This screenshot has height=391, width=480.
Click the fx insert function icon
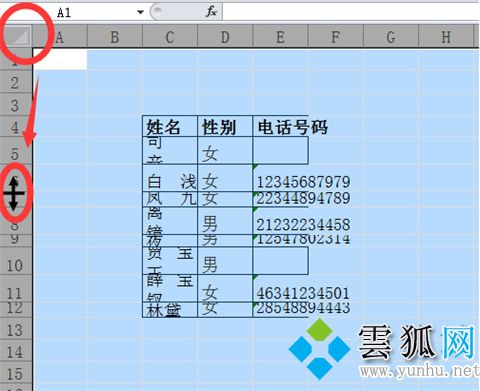pos(211,12)
